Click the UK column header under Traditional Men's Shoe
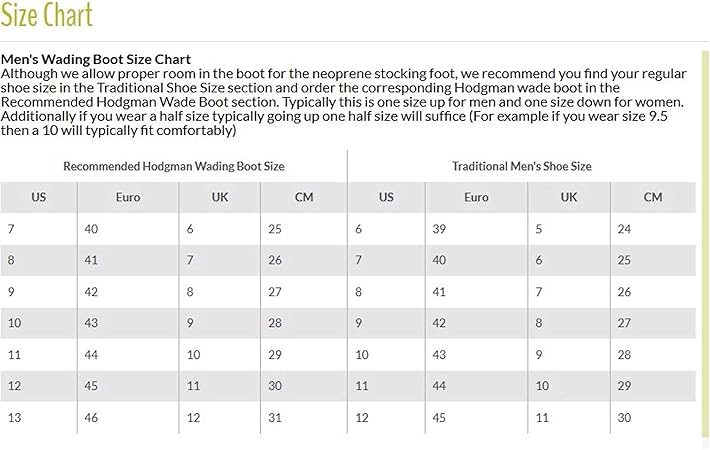The height and width of the screenshot is (450, 710). point(569,197)
